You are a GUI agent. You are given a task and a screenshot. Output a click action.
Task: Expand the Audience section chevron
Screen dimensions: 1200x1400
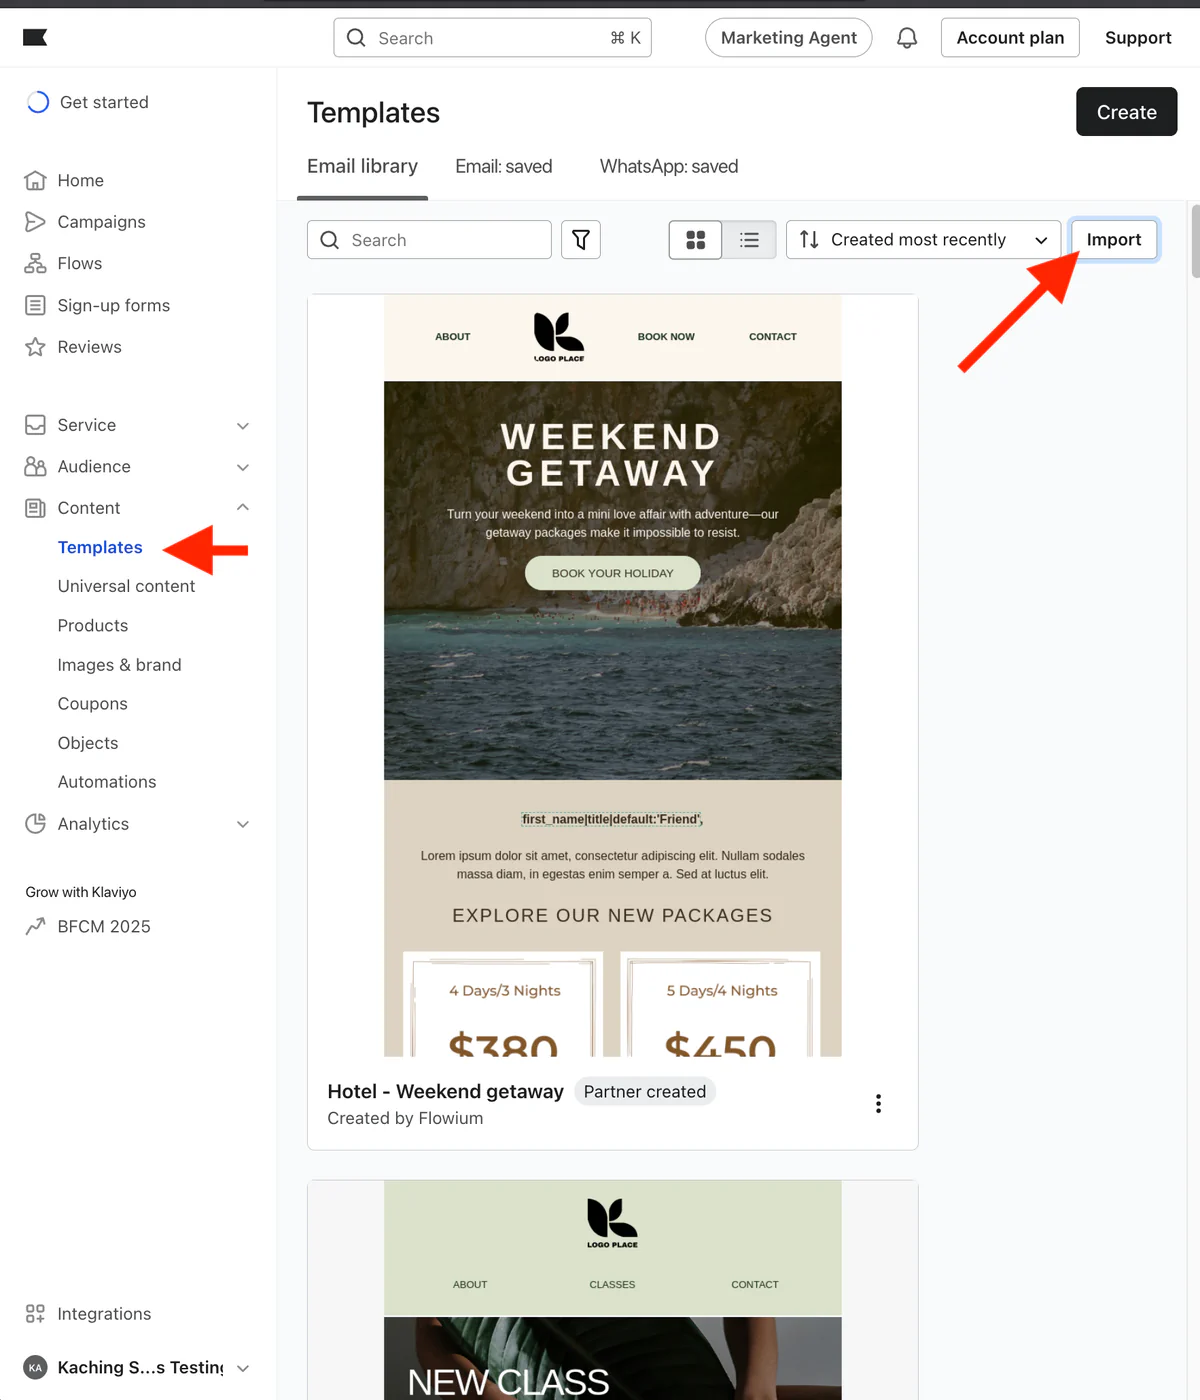(243, 467)
